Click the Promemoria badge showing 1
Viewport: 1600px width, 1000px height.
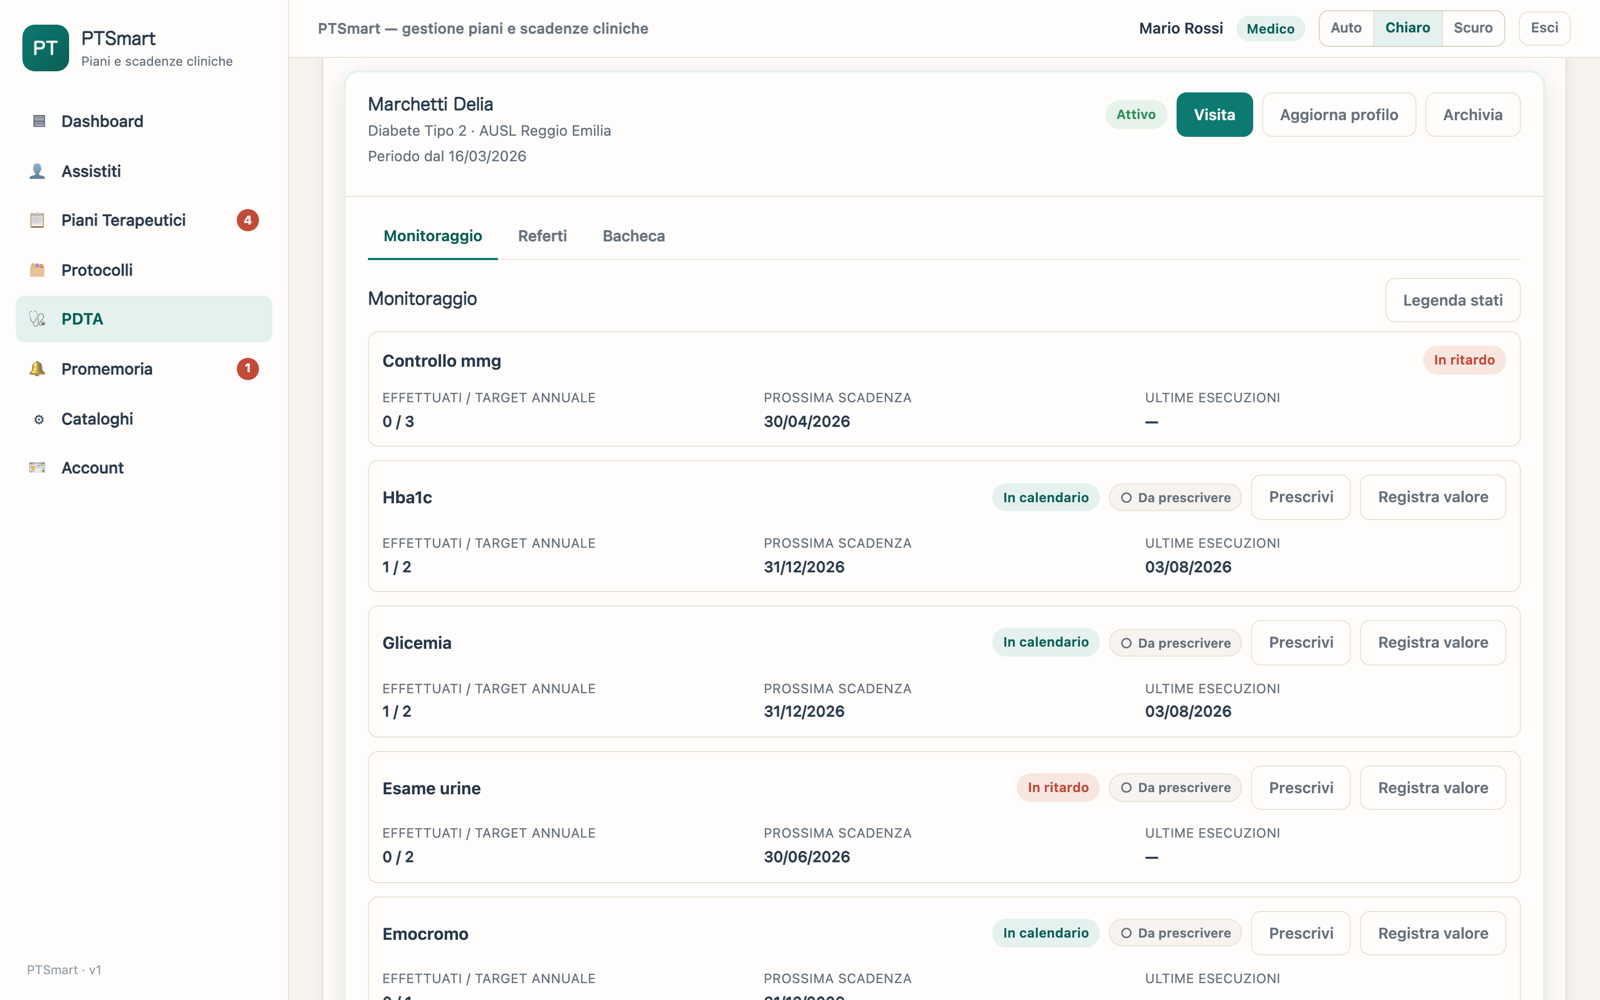tap(248, 369)
